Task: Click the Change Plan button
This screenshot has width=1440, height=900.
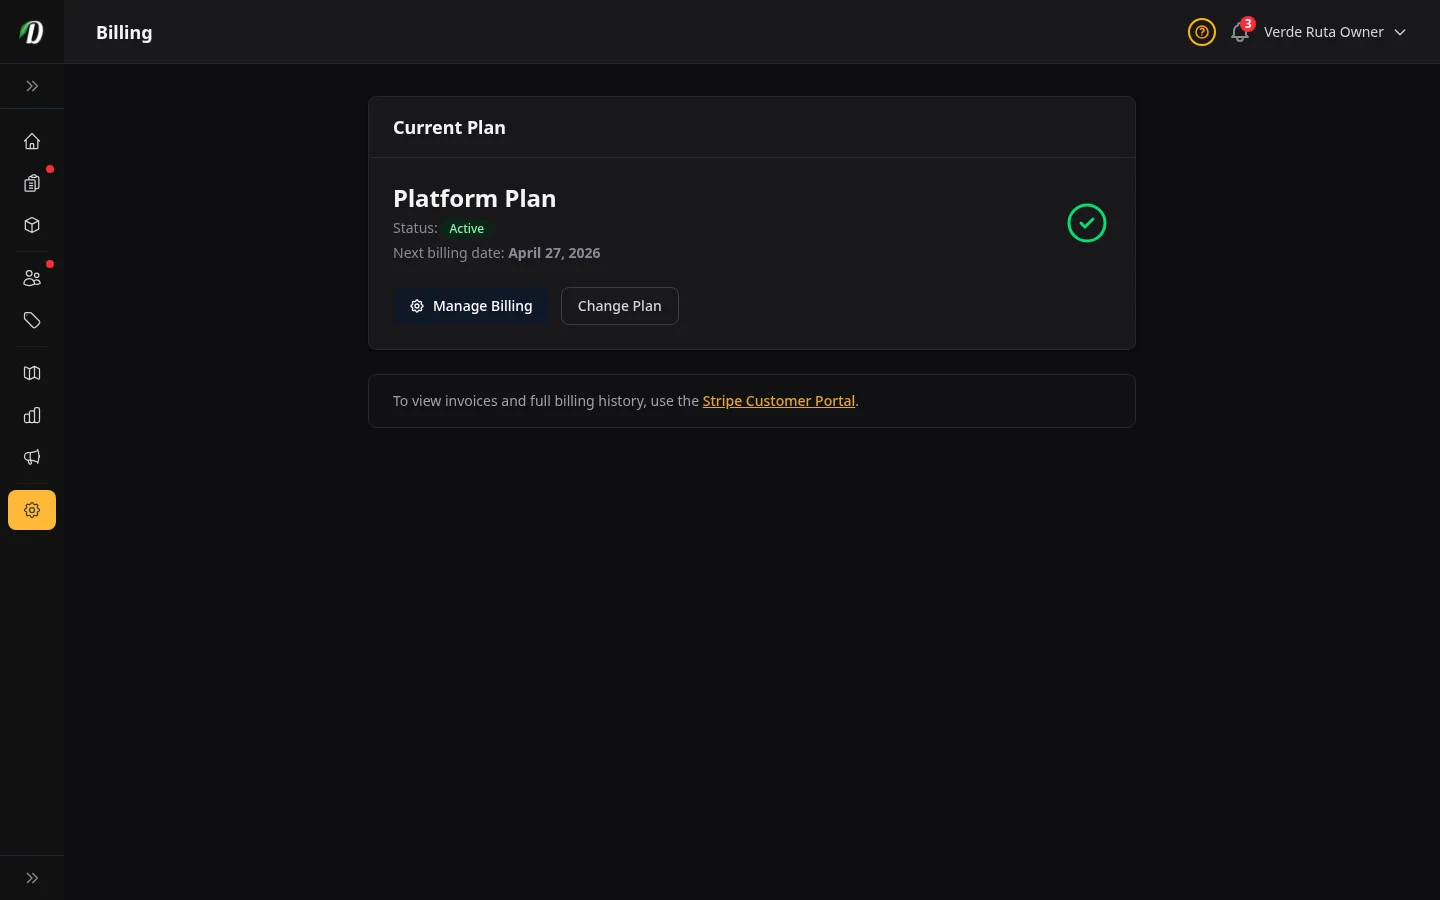Action: [619, 306]
